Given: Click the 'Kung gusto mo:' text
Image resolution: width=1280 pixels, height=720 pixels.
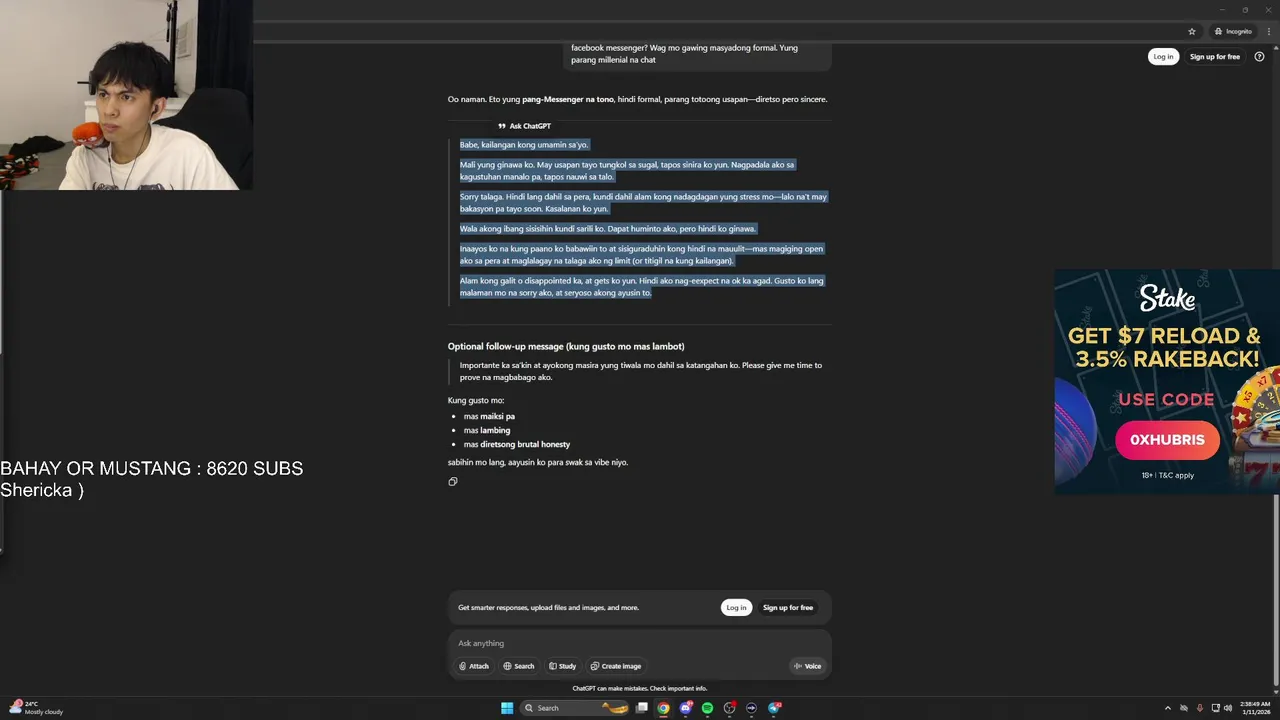Looking at the screenshot, I should [476, 400].
